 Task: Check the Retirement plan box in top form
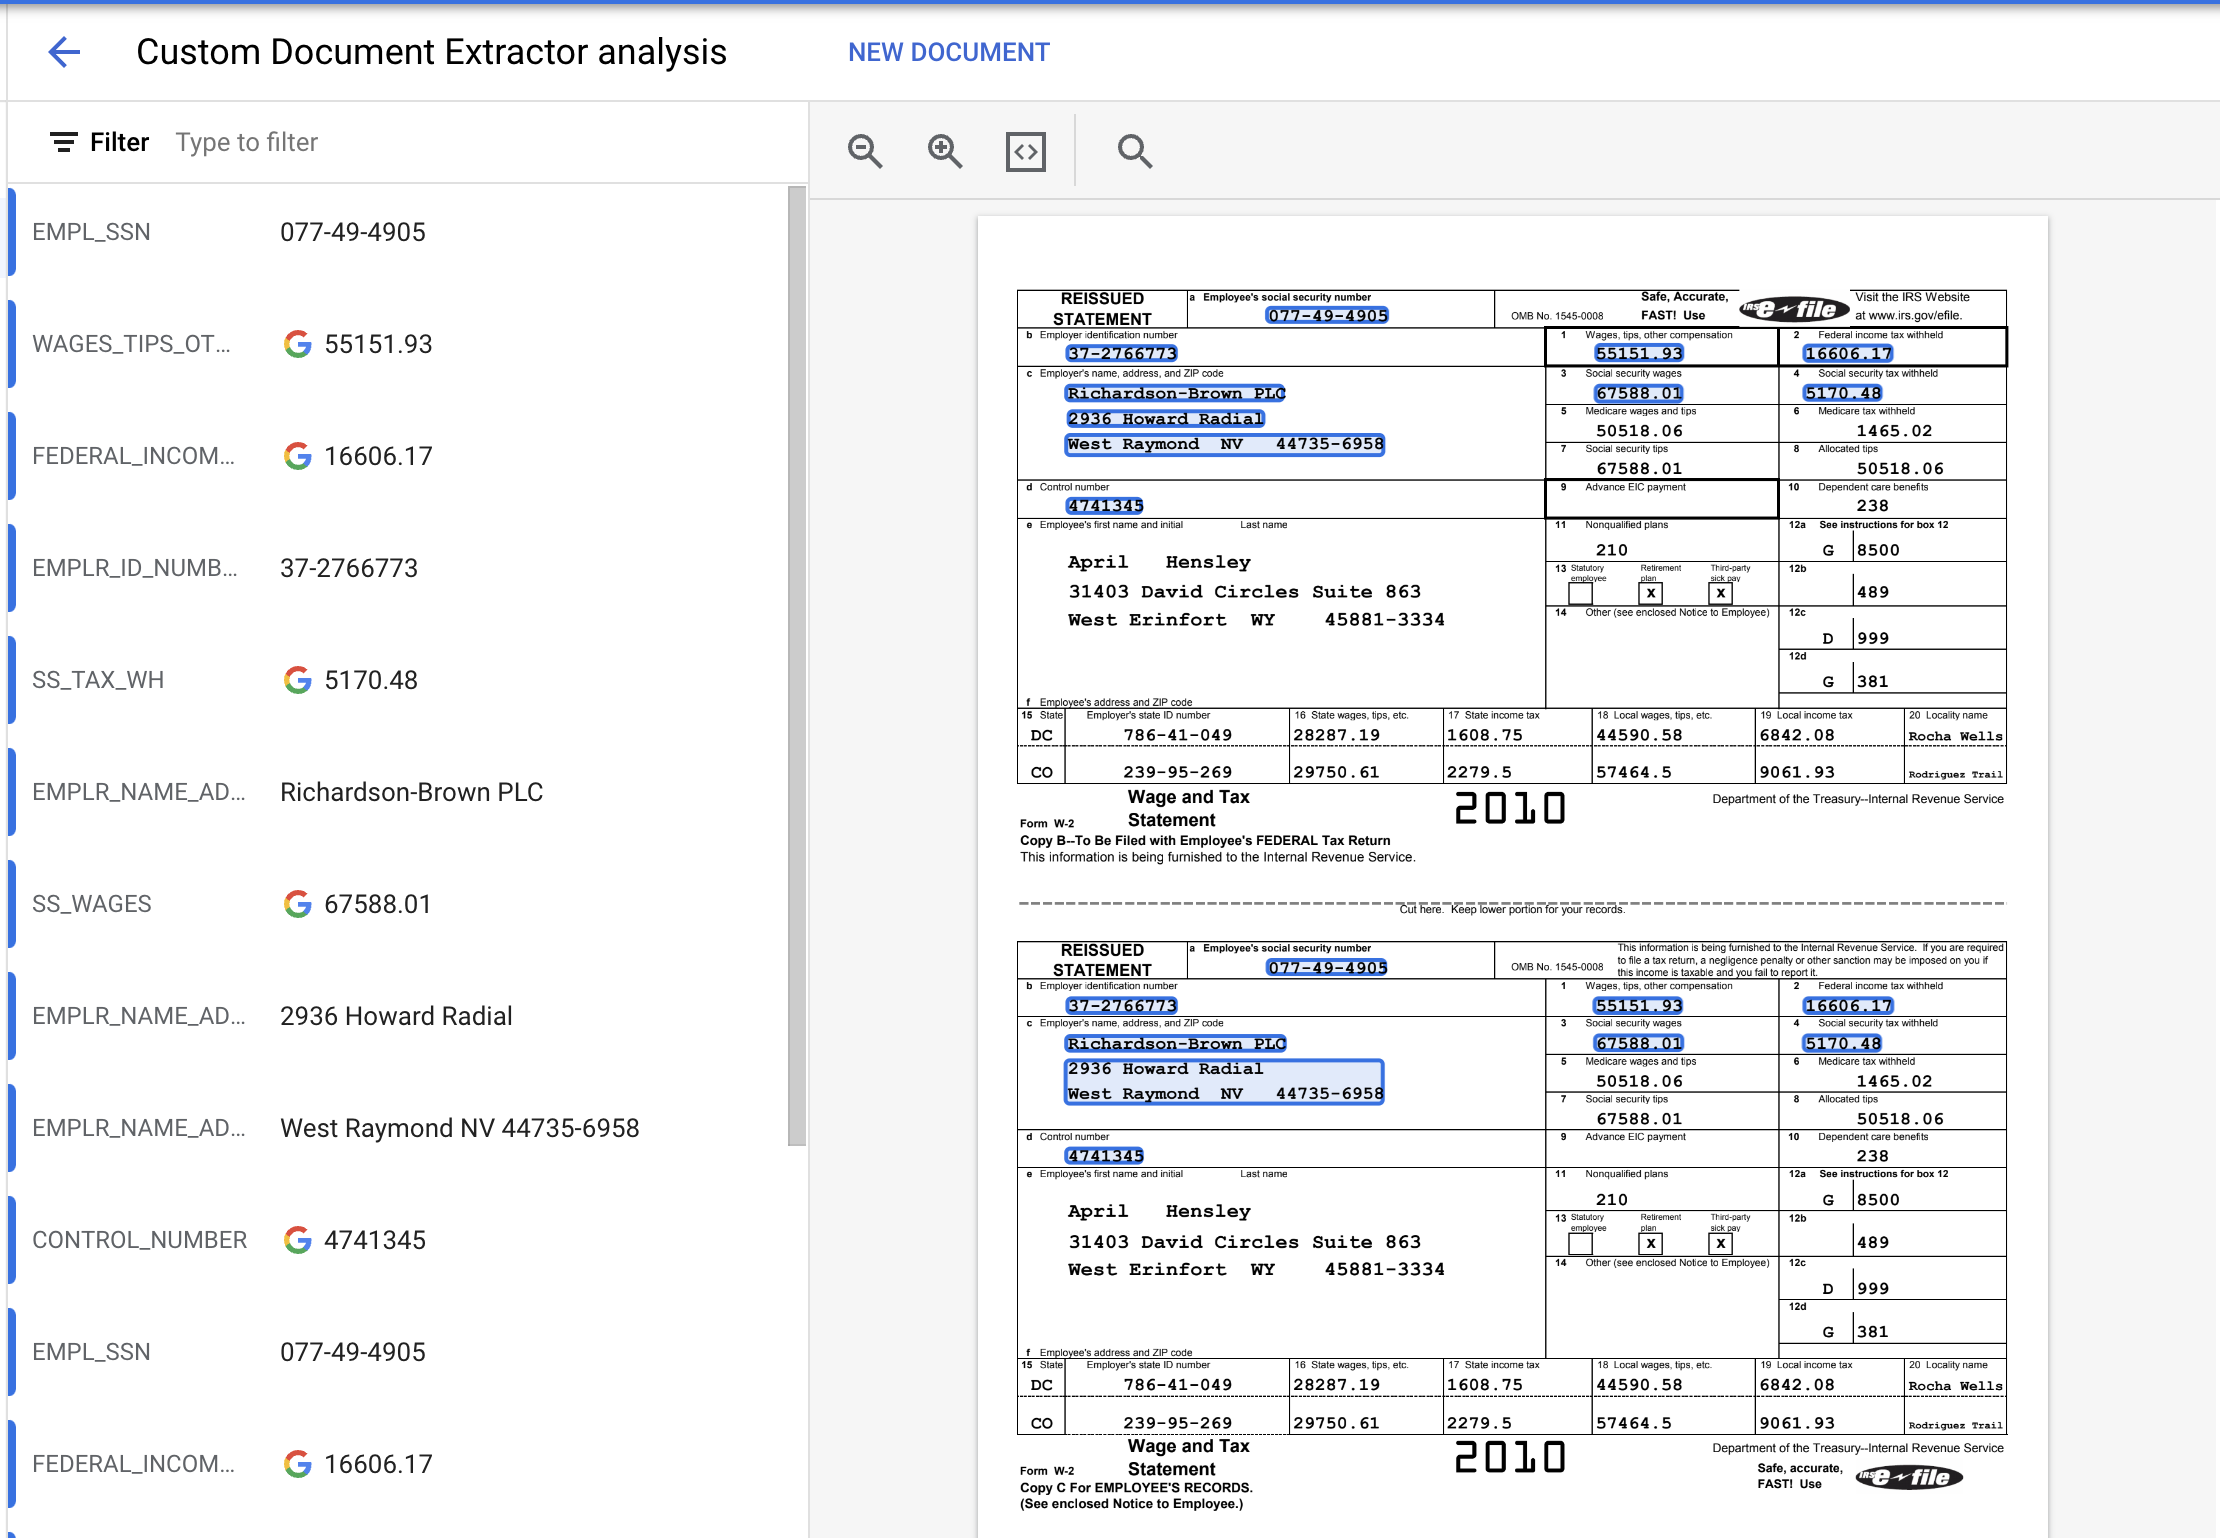click(x=1651, y=593)
